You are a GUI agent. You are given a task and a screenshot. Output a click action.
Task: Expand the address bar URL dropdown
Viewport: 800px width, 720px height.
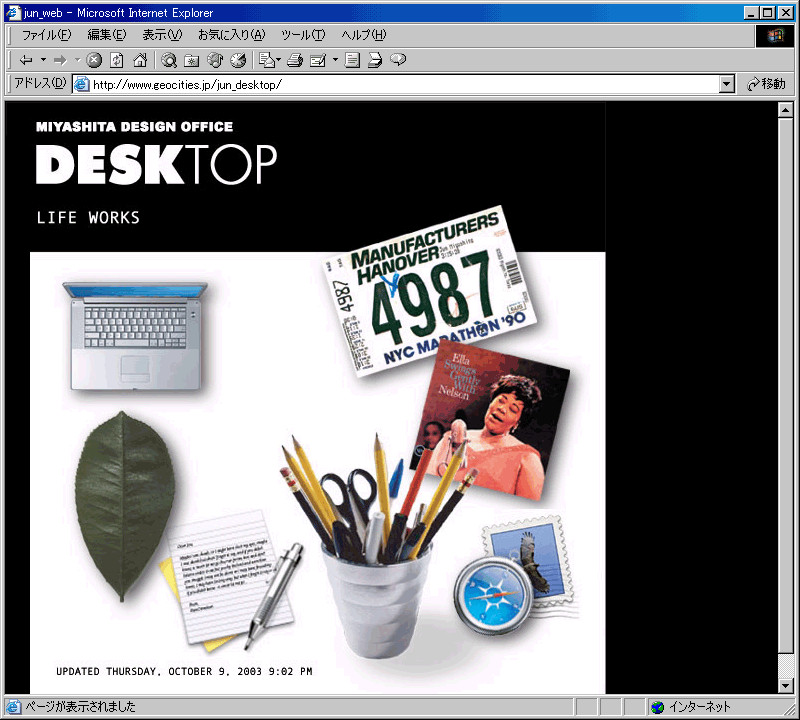[727, 84]
